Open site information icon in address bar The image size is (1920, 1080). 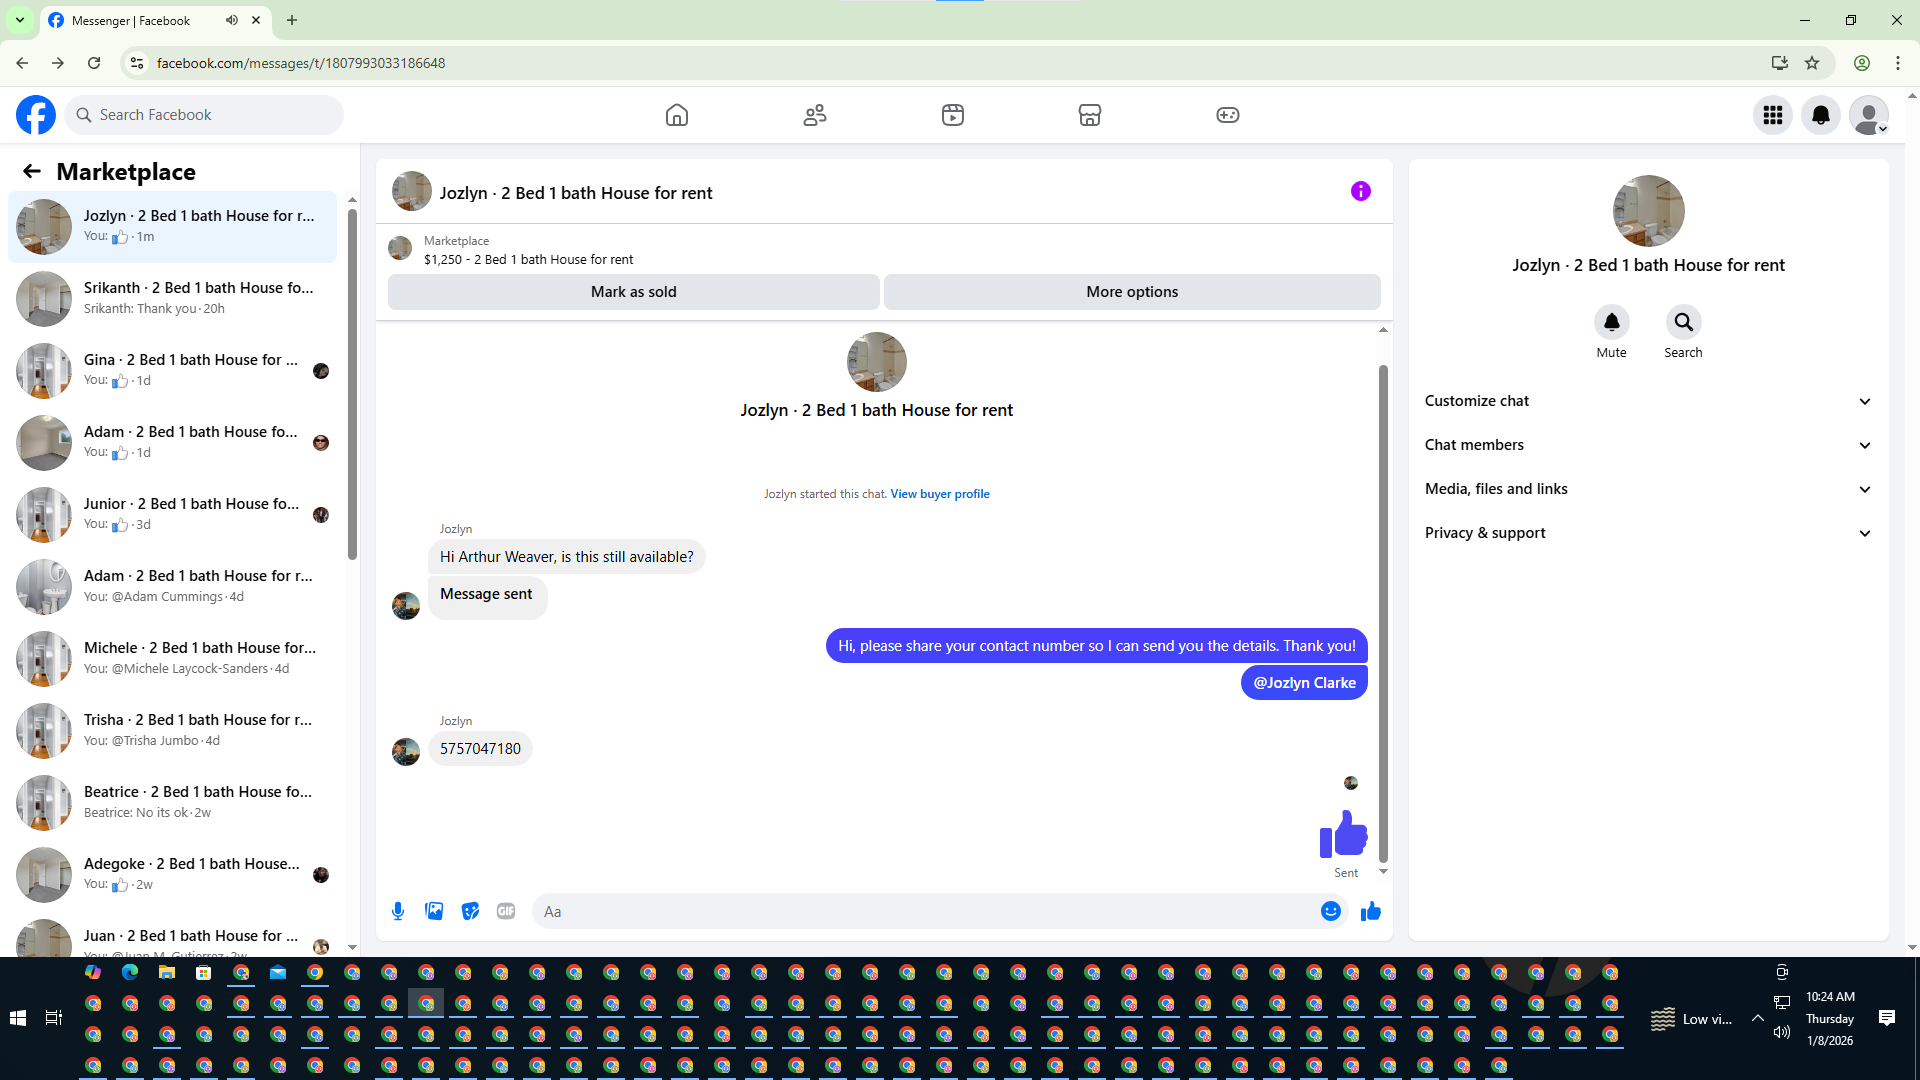click(x=137, y=63)
